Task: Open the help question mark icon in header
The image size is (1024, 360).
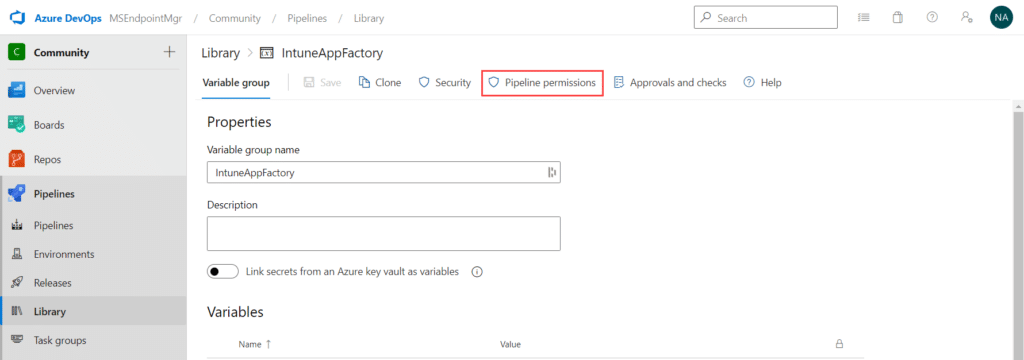Action: [x=933, y=18]
